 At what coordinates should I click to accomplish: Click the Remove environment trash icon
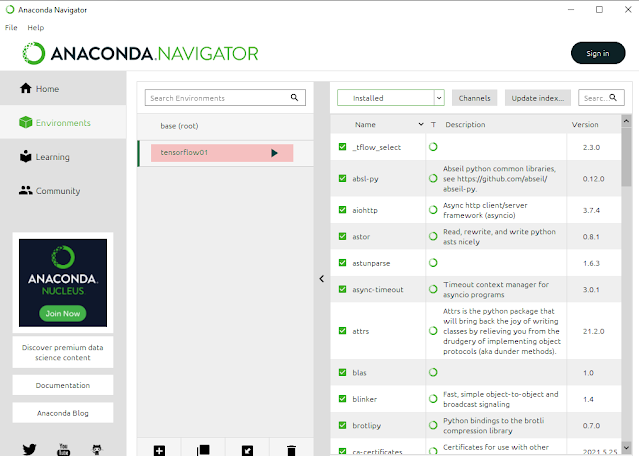click(291, 450)
